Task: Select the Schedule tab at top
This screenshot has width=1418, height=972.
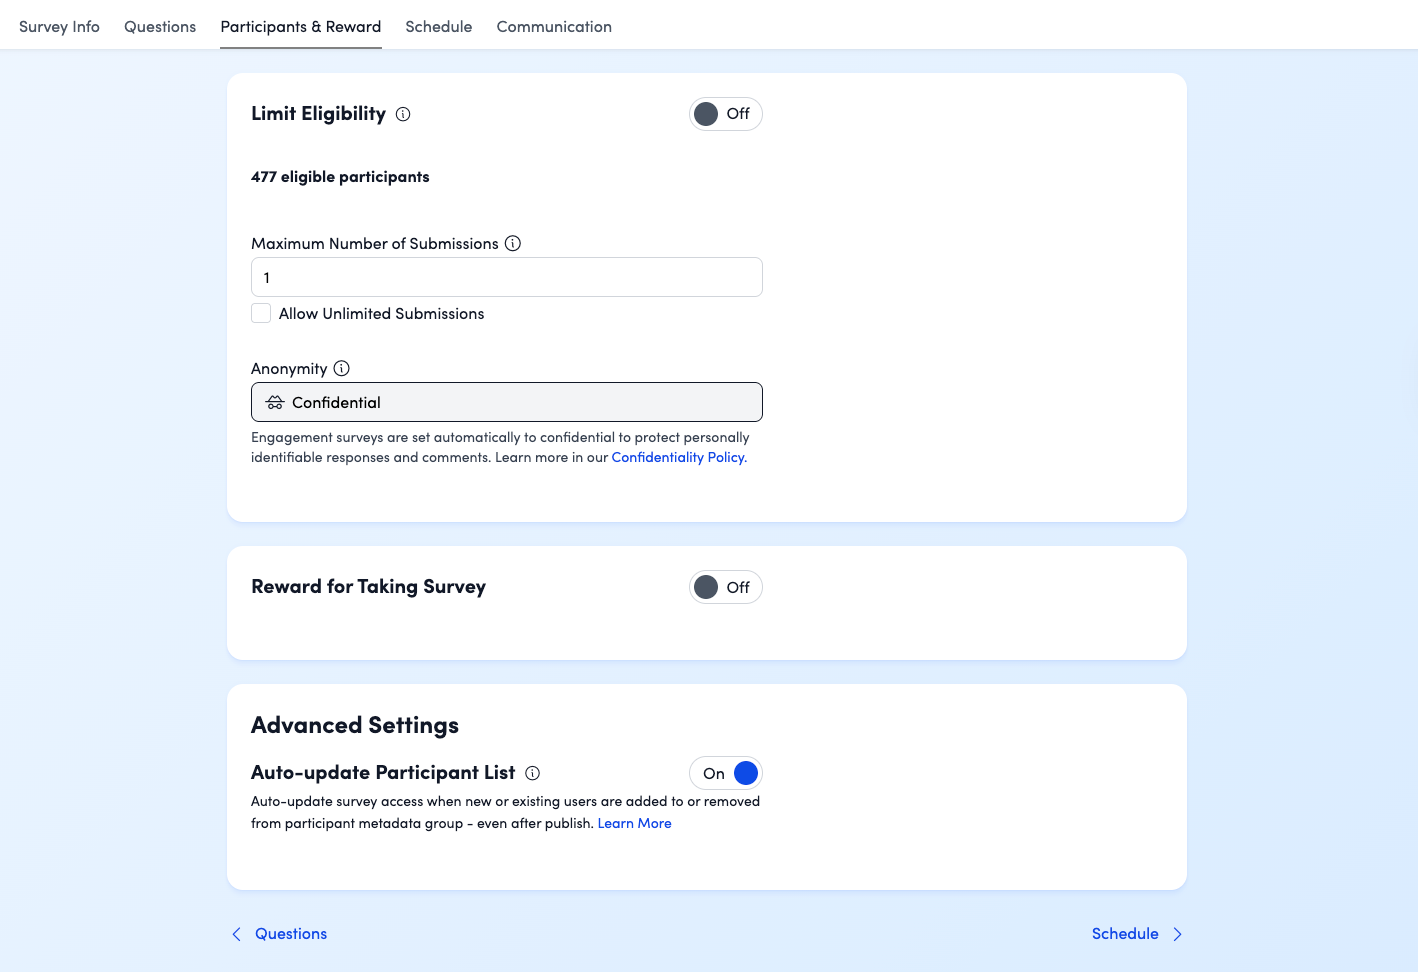Action: (438, 27)
